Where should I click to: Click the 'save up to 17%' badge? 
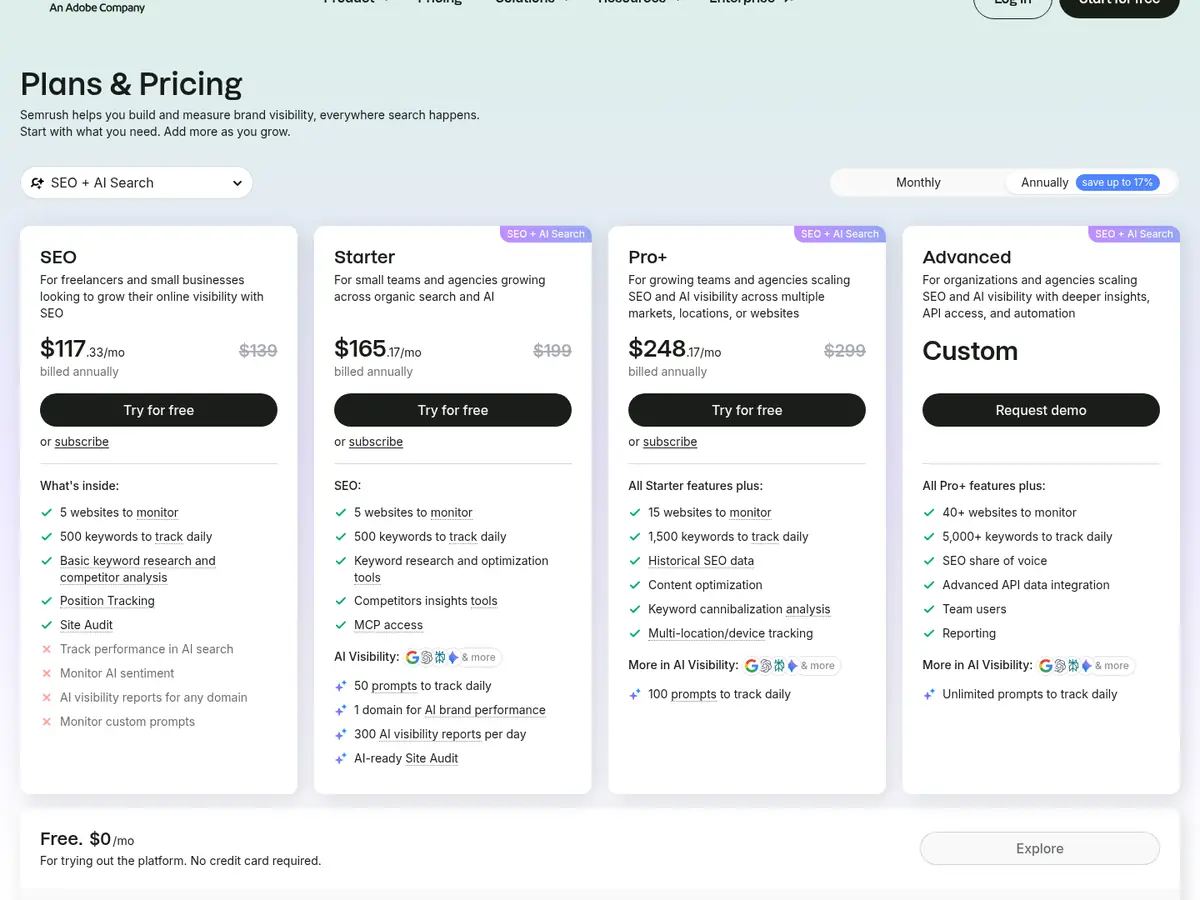point(1117,182)
